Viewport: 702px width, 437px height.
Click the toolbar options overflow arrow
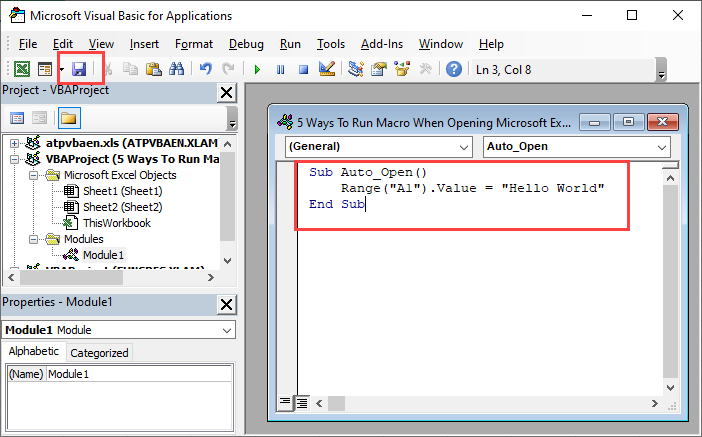[661, 70]
